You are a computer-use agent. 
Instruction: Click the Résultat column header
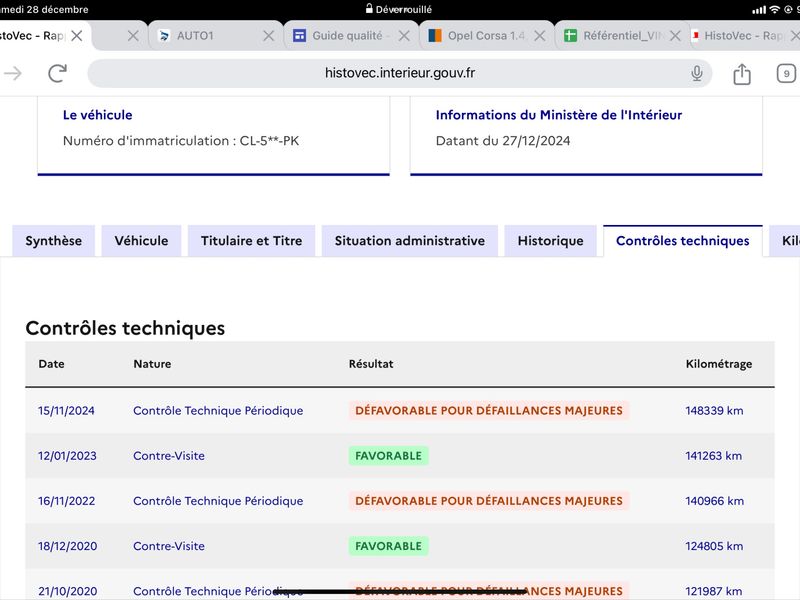pyautogui.click(x=371, y=364)
